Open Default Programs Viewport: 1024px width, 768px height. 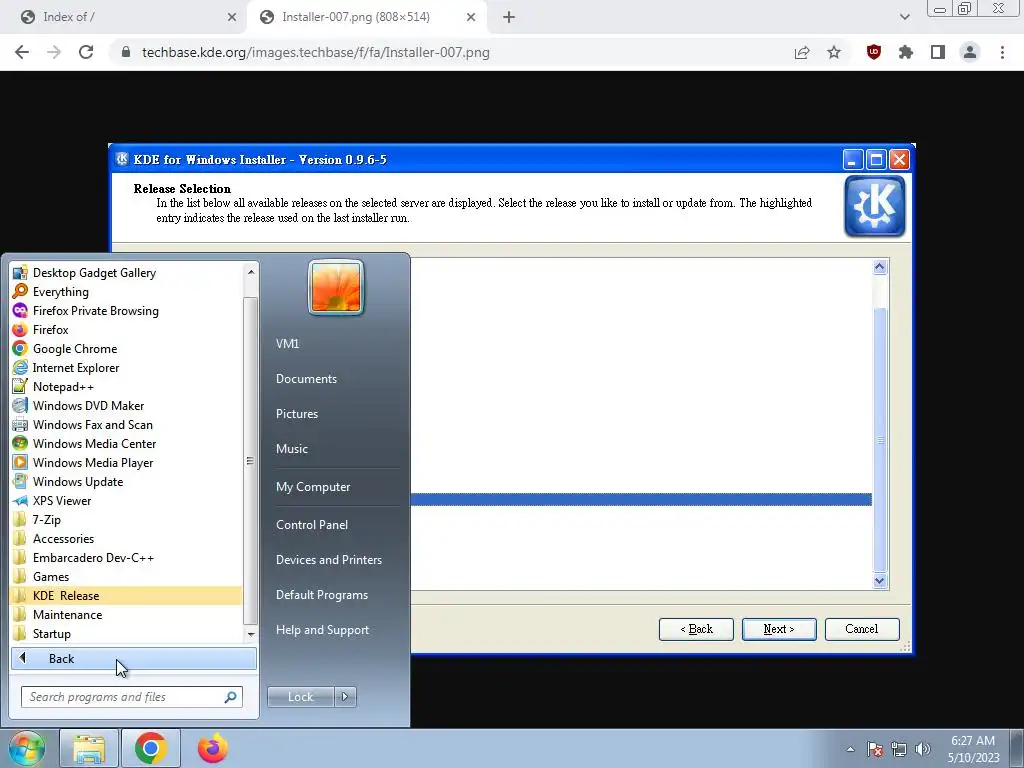322,595
